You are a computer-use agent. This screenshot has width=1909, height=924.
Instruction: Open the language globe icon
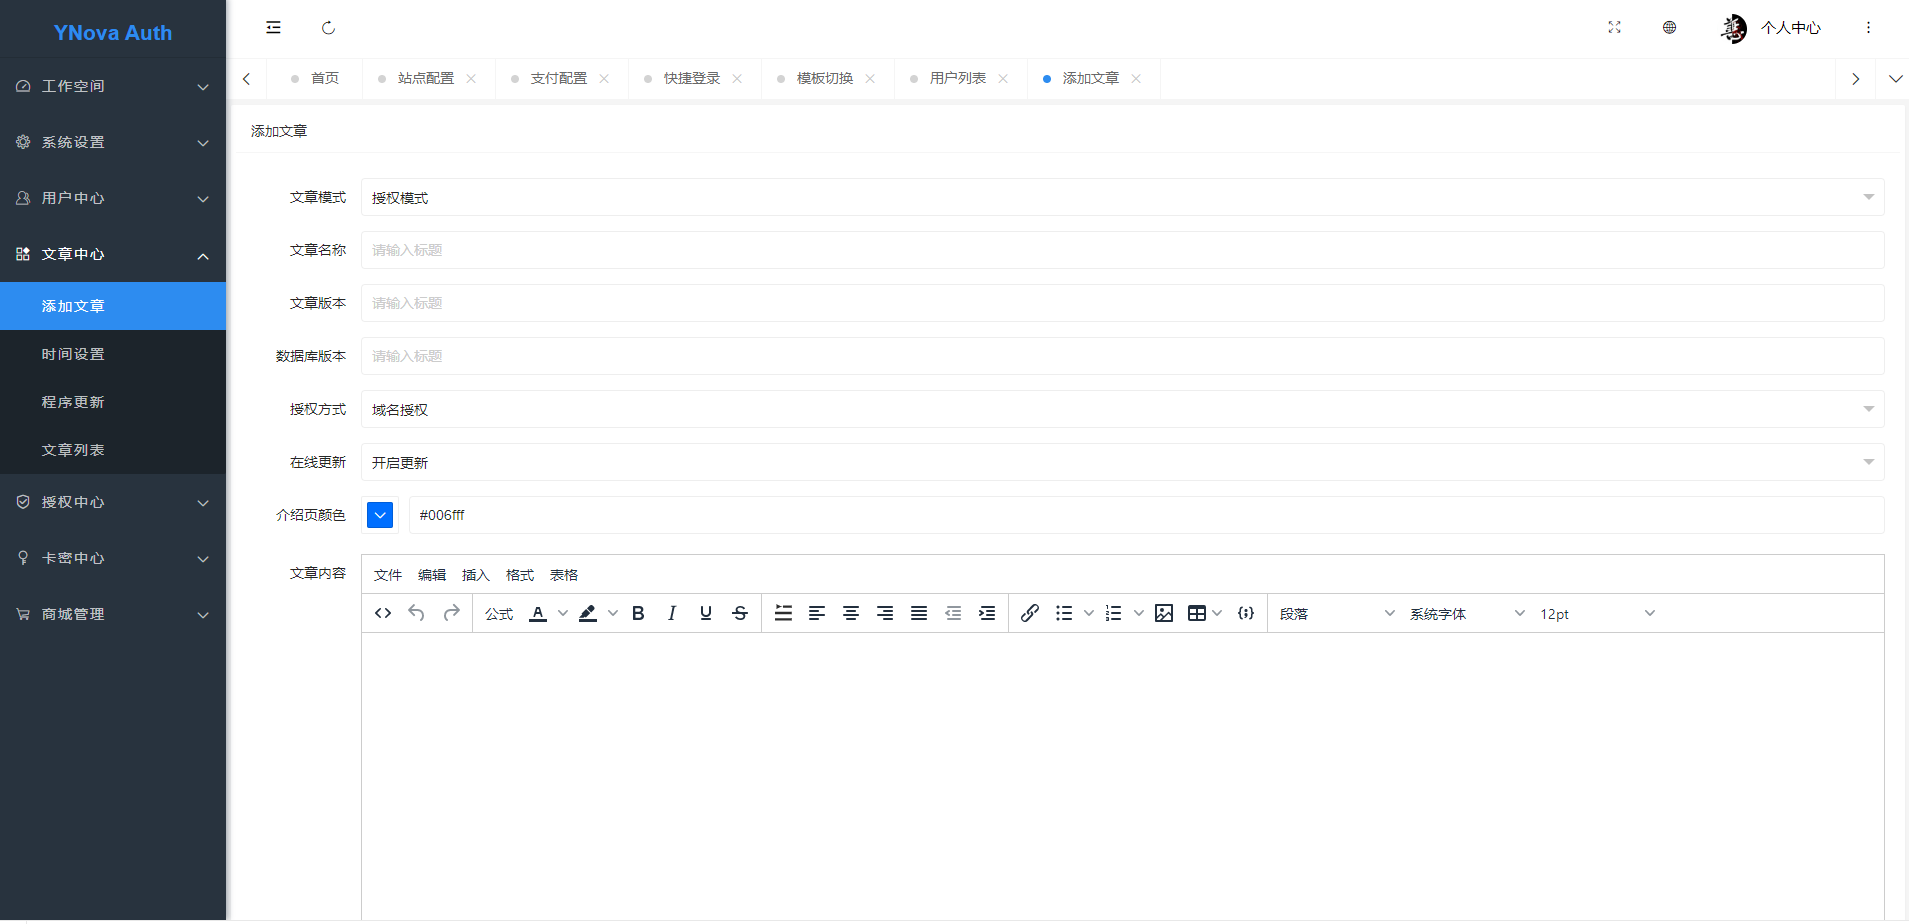tap(1669, 27)
